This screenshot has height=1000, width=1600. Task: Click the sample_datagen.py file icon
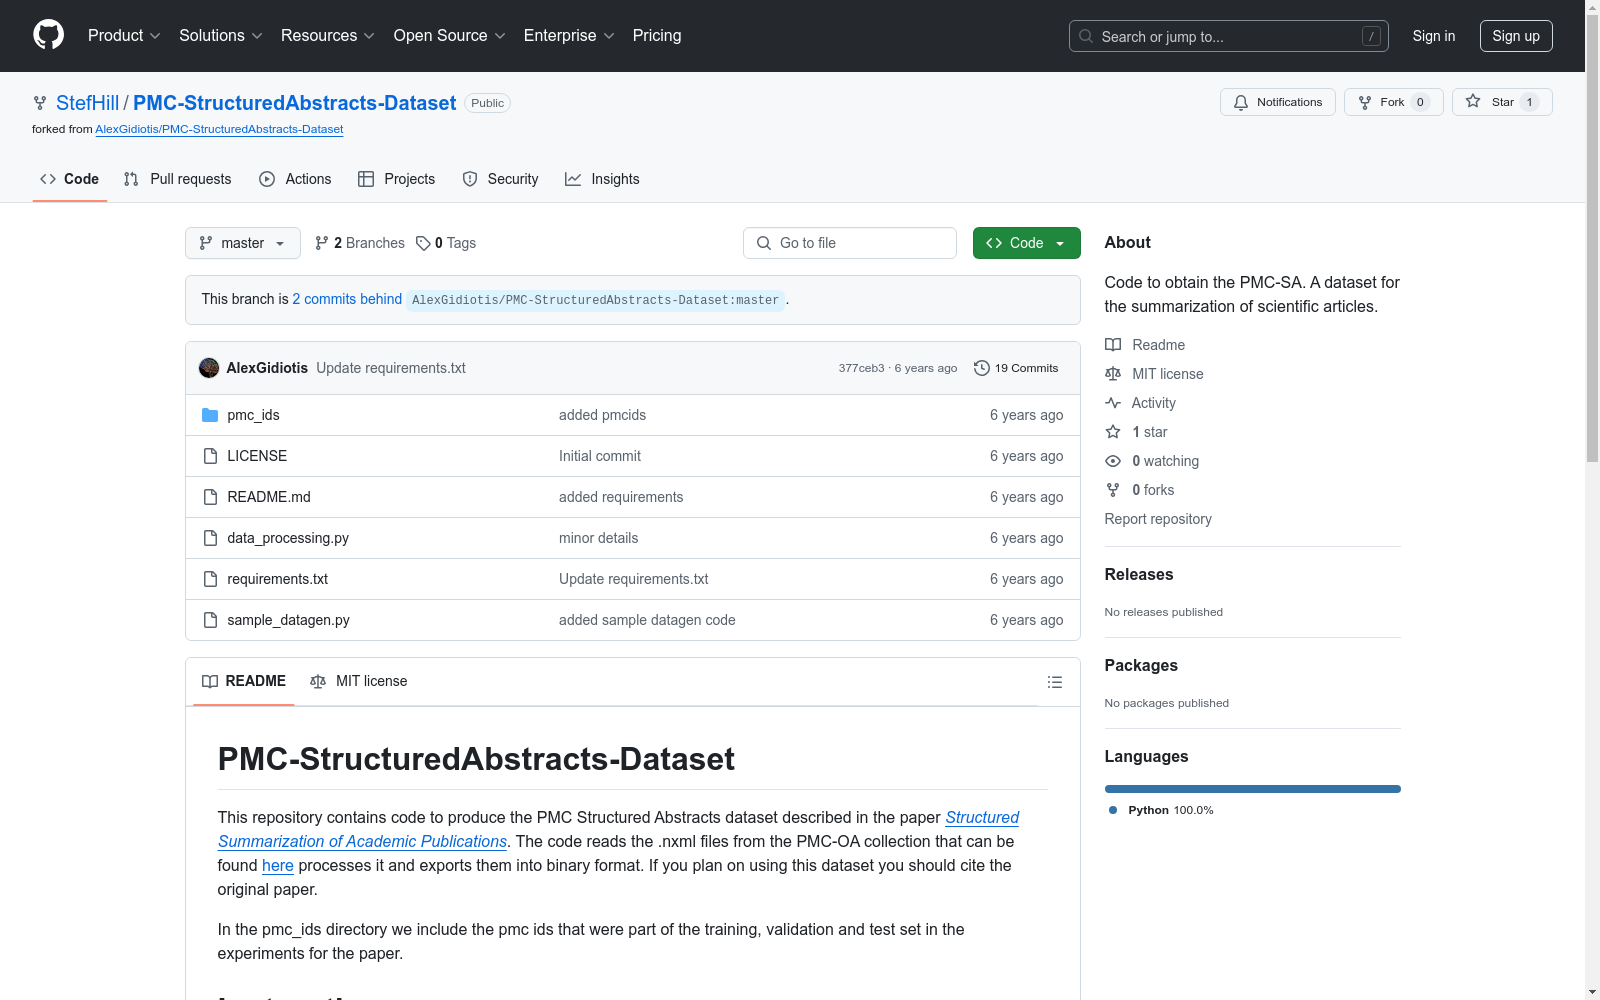210,620
